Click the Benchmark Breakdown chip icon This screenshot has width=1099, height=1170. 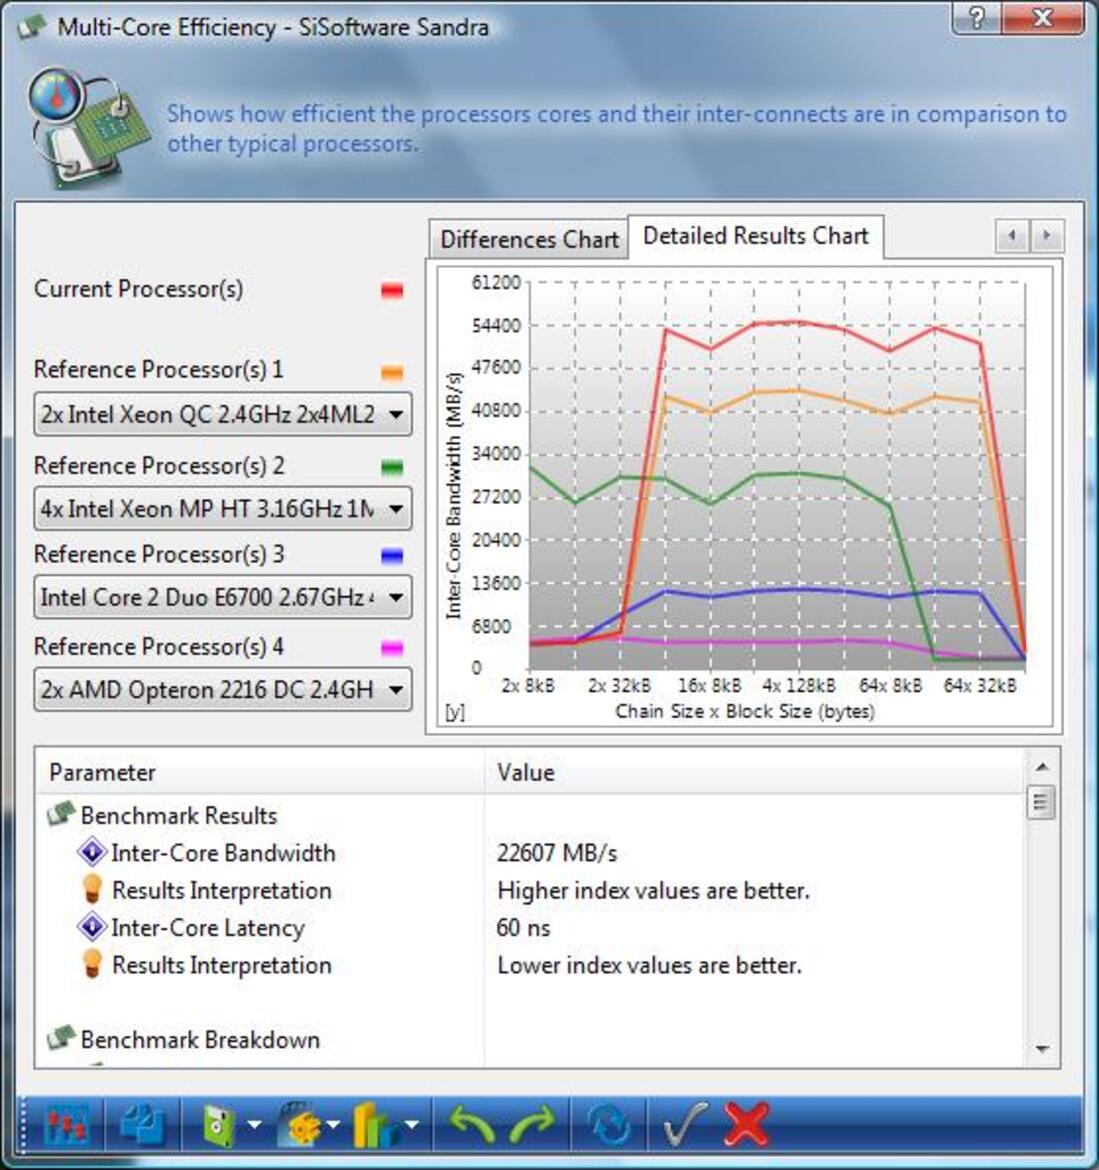(62, 1037)
